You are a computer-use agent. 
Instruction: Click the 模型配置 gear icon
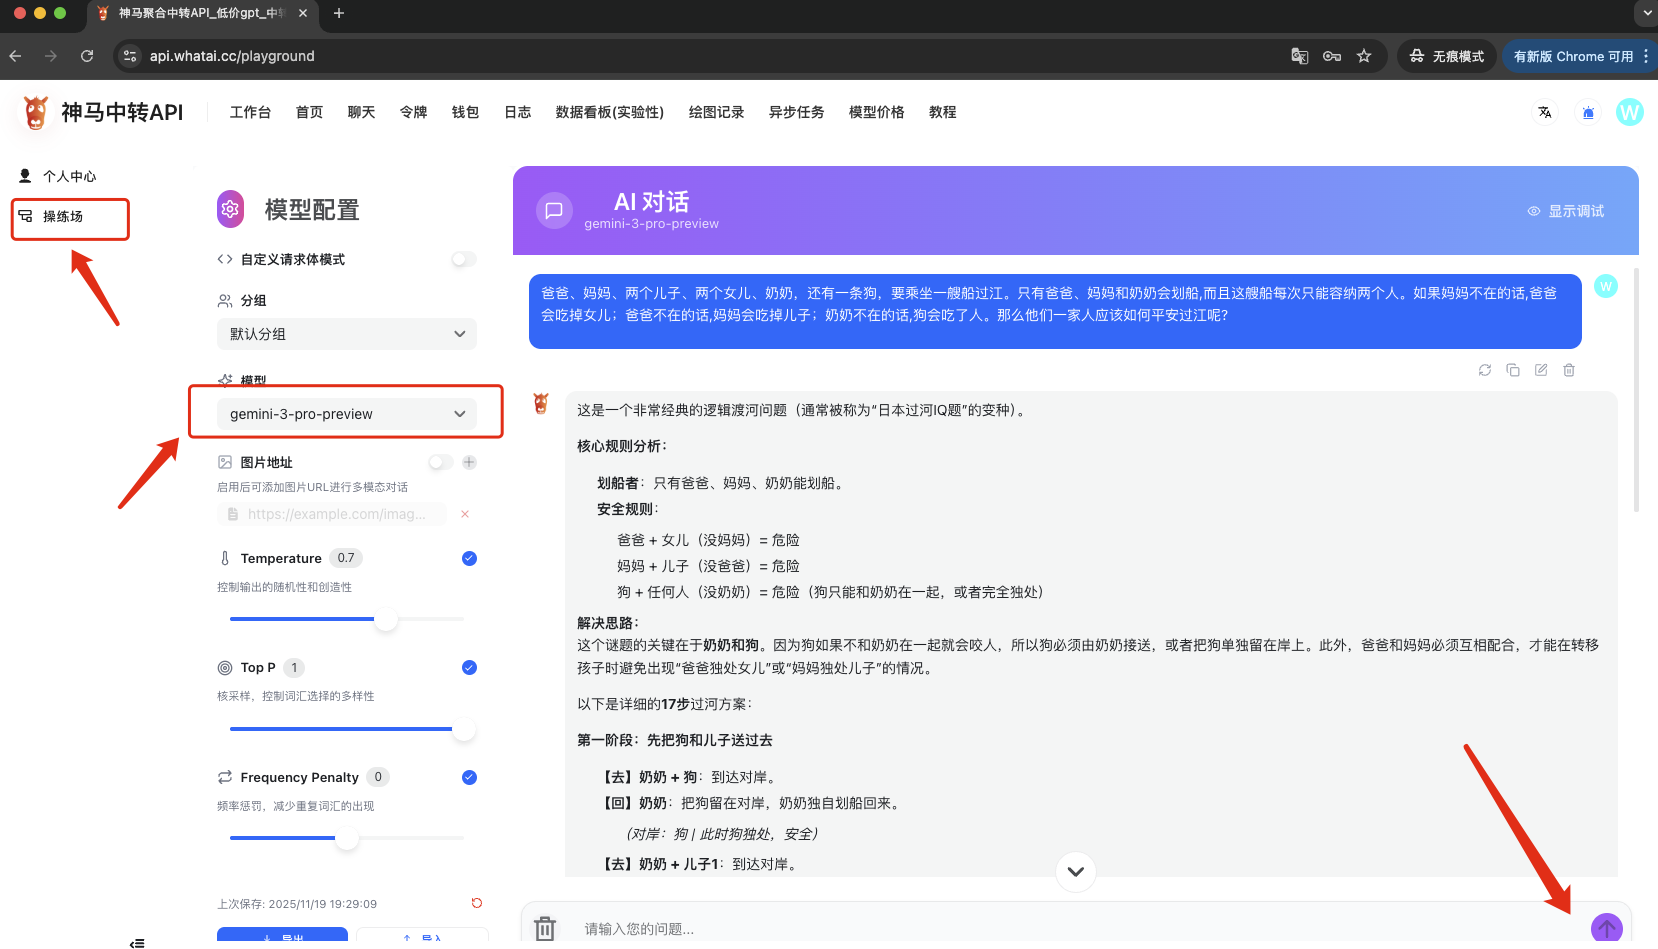click(x=230, y=209)
